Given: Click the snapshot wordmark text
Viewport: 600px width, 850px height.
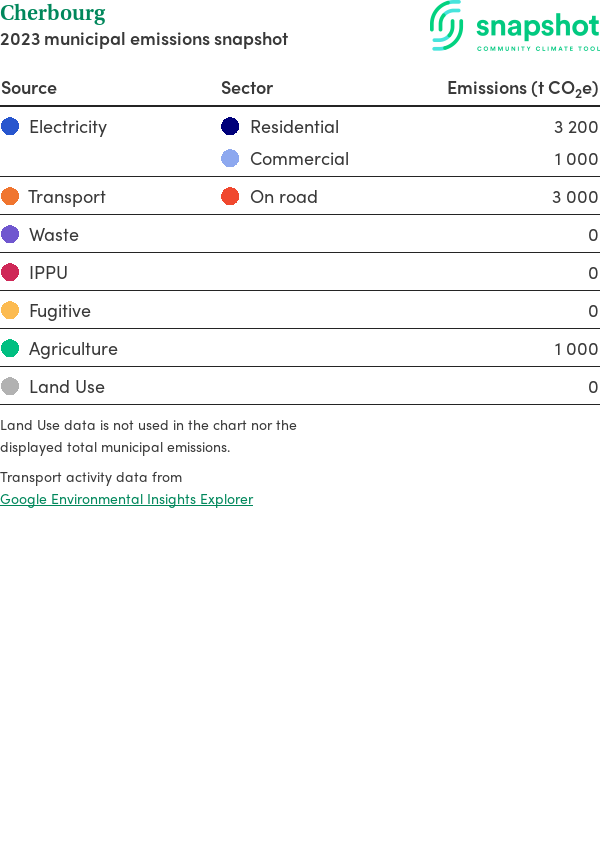Looking at the screenshot, I should tap(537, 25).
